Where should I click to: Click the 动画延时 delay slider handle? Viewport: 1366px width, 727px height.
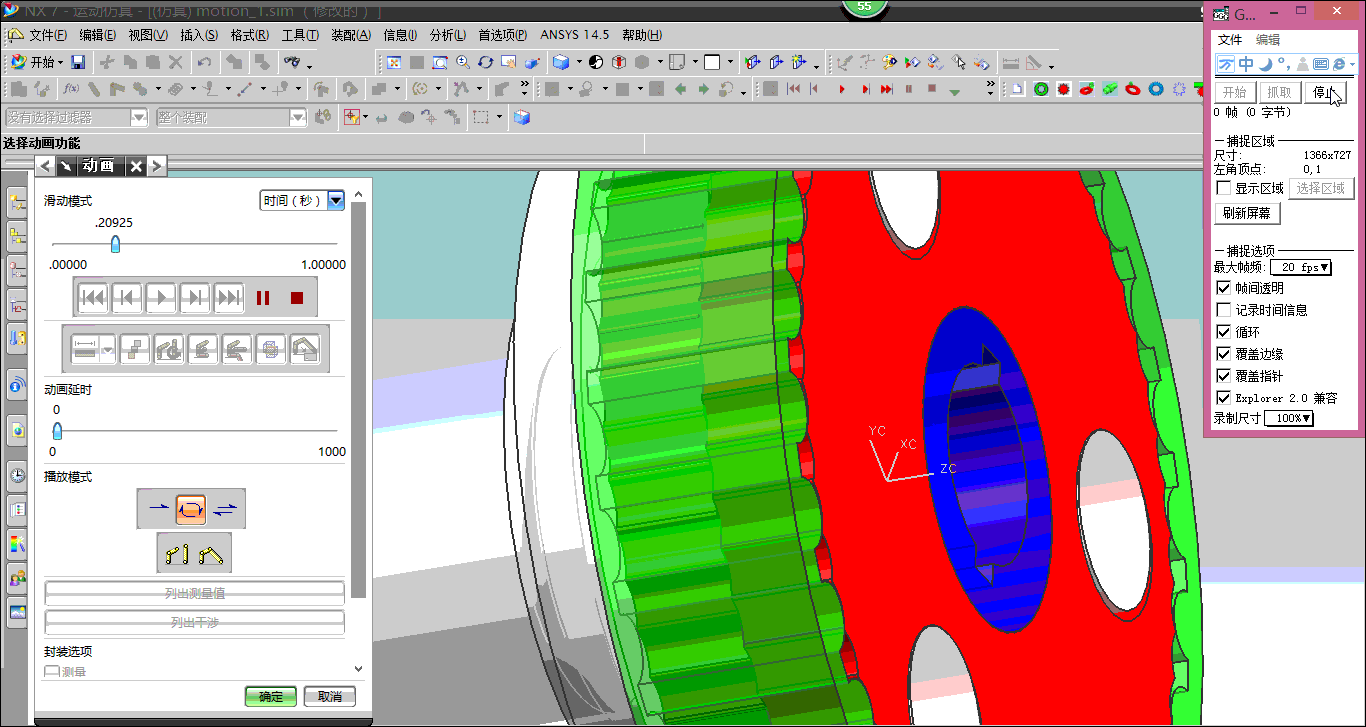[57, 431]
